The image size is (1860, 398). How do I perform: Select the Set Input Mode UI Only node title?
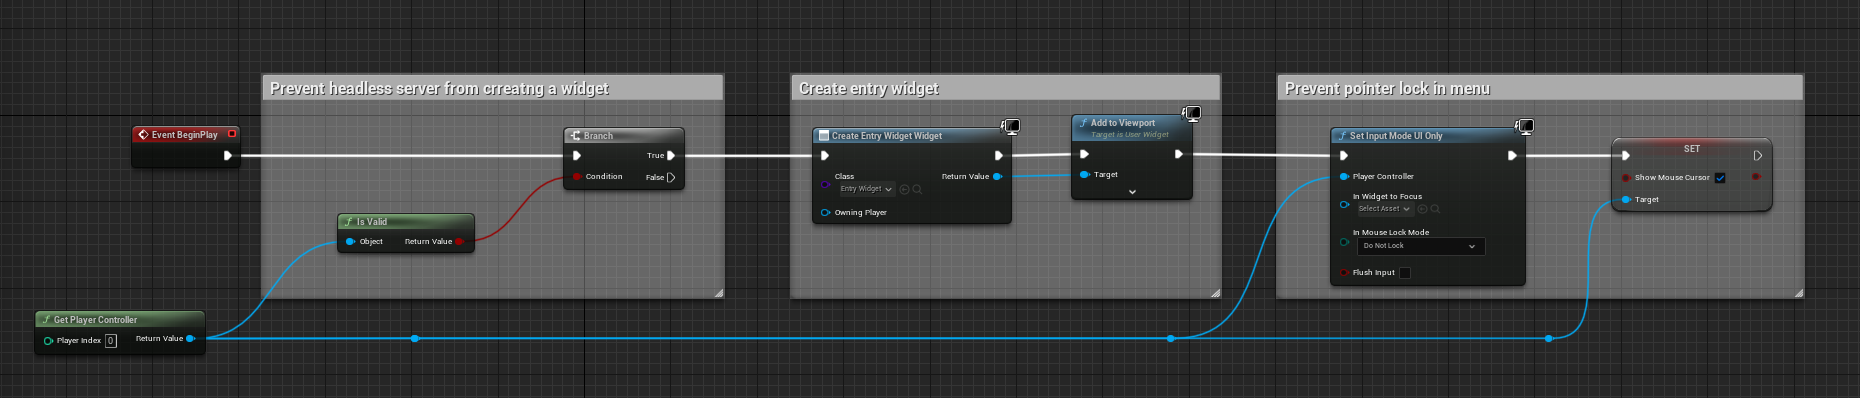point(1396,135)
